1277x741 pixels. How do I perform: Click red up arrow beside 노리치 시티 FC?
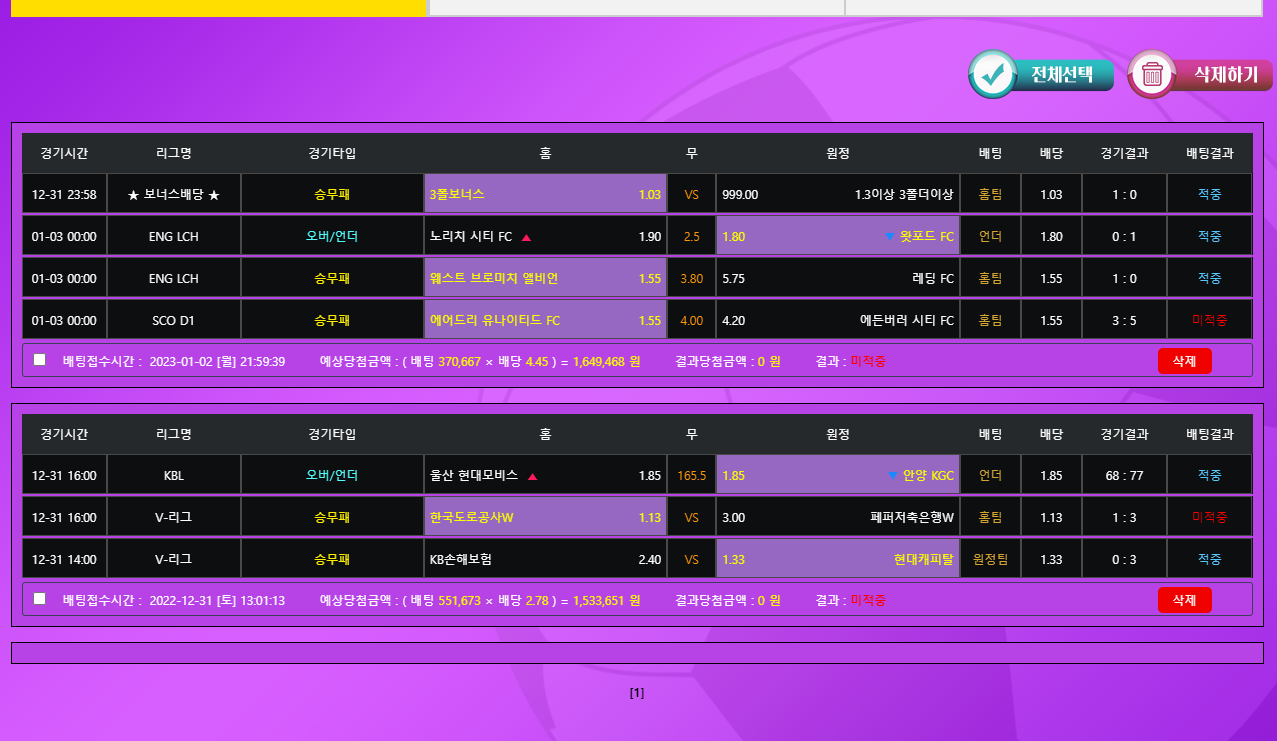click(526, 237)
